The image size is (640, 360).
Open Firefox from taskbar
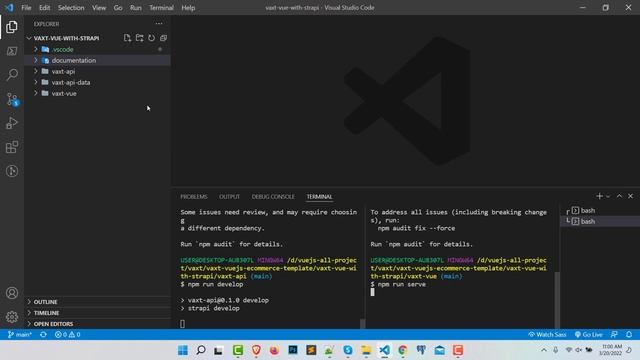click(x=274, y=350)
